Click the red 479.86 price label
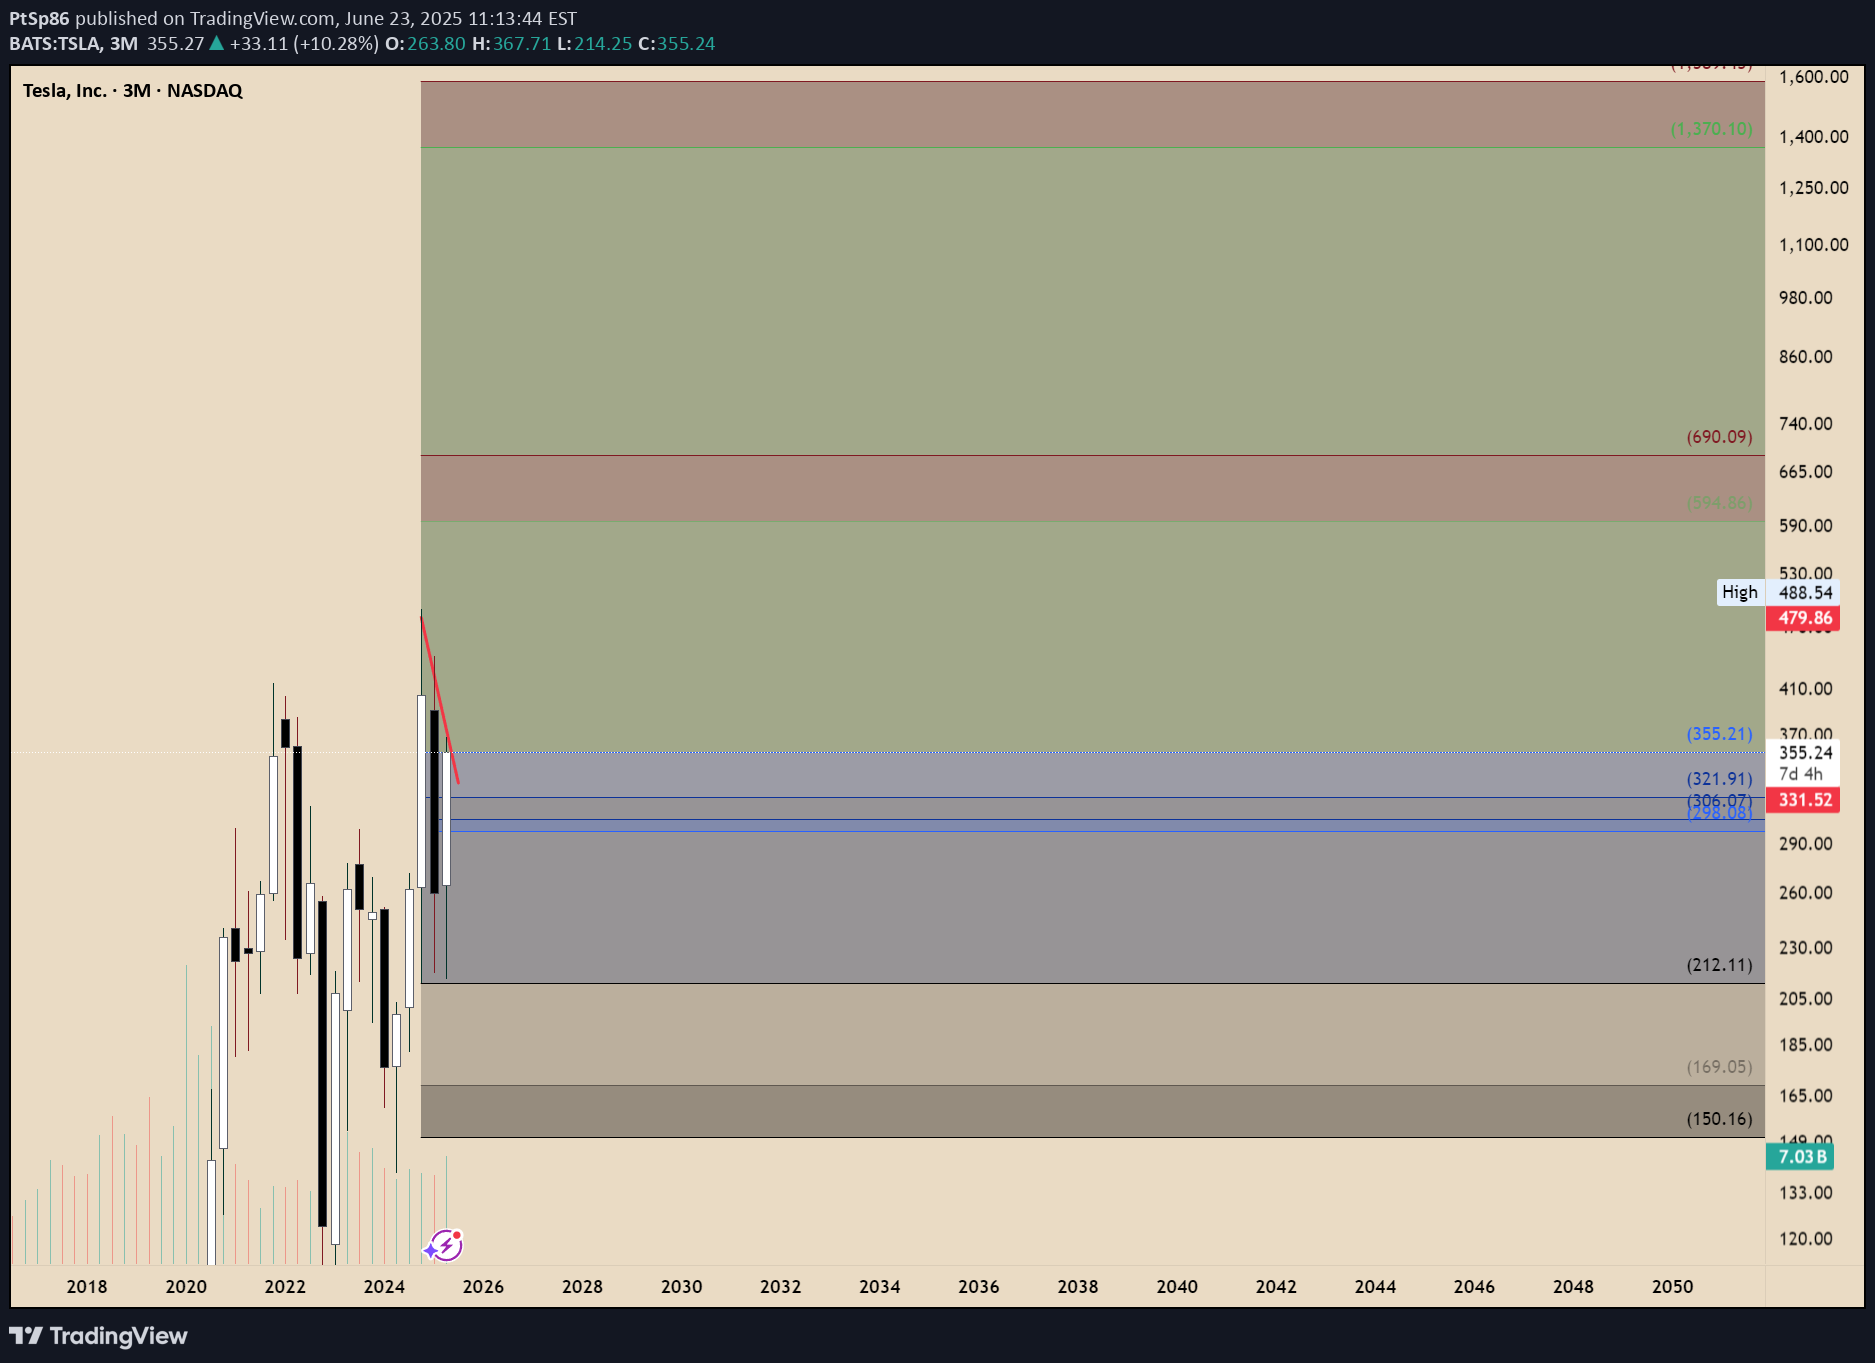Screen dimensions: 1875x1363 (x=1805, y=618)
